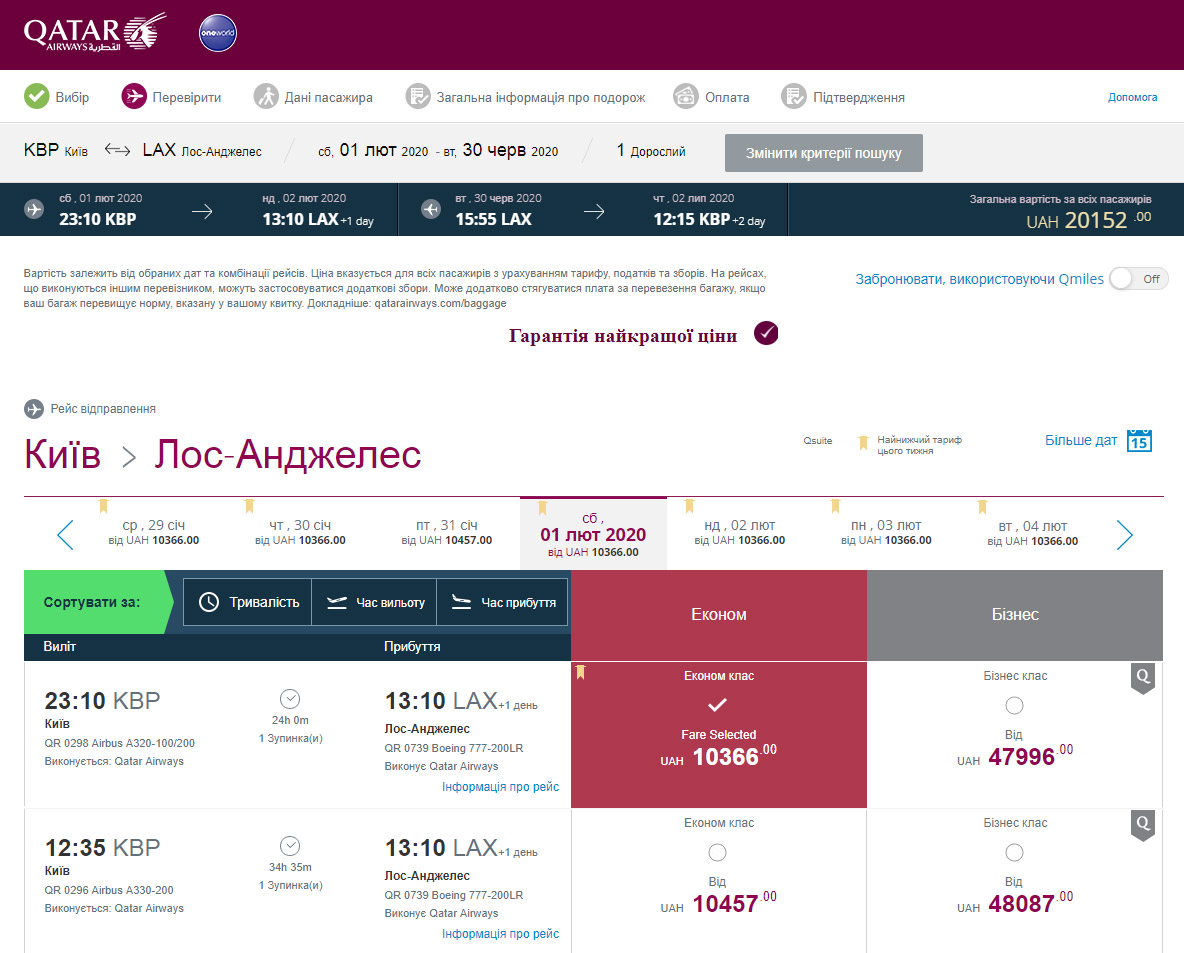1184x953 pixels.
Task: Select economy class fare UAH 10457
Action: point(717,853)
